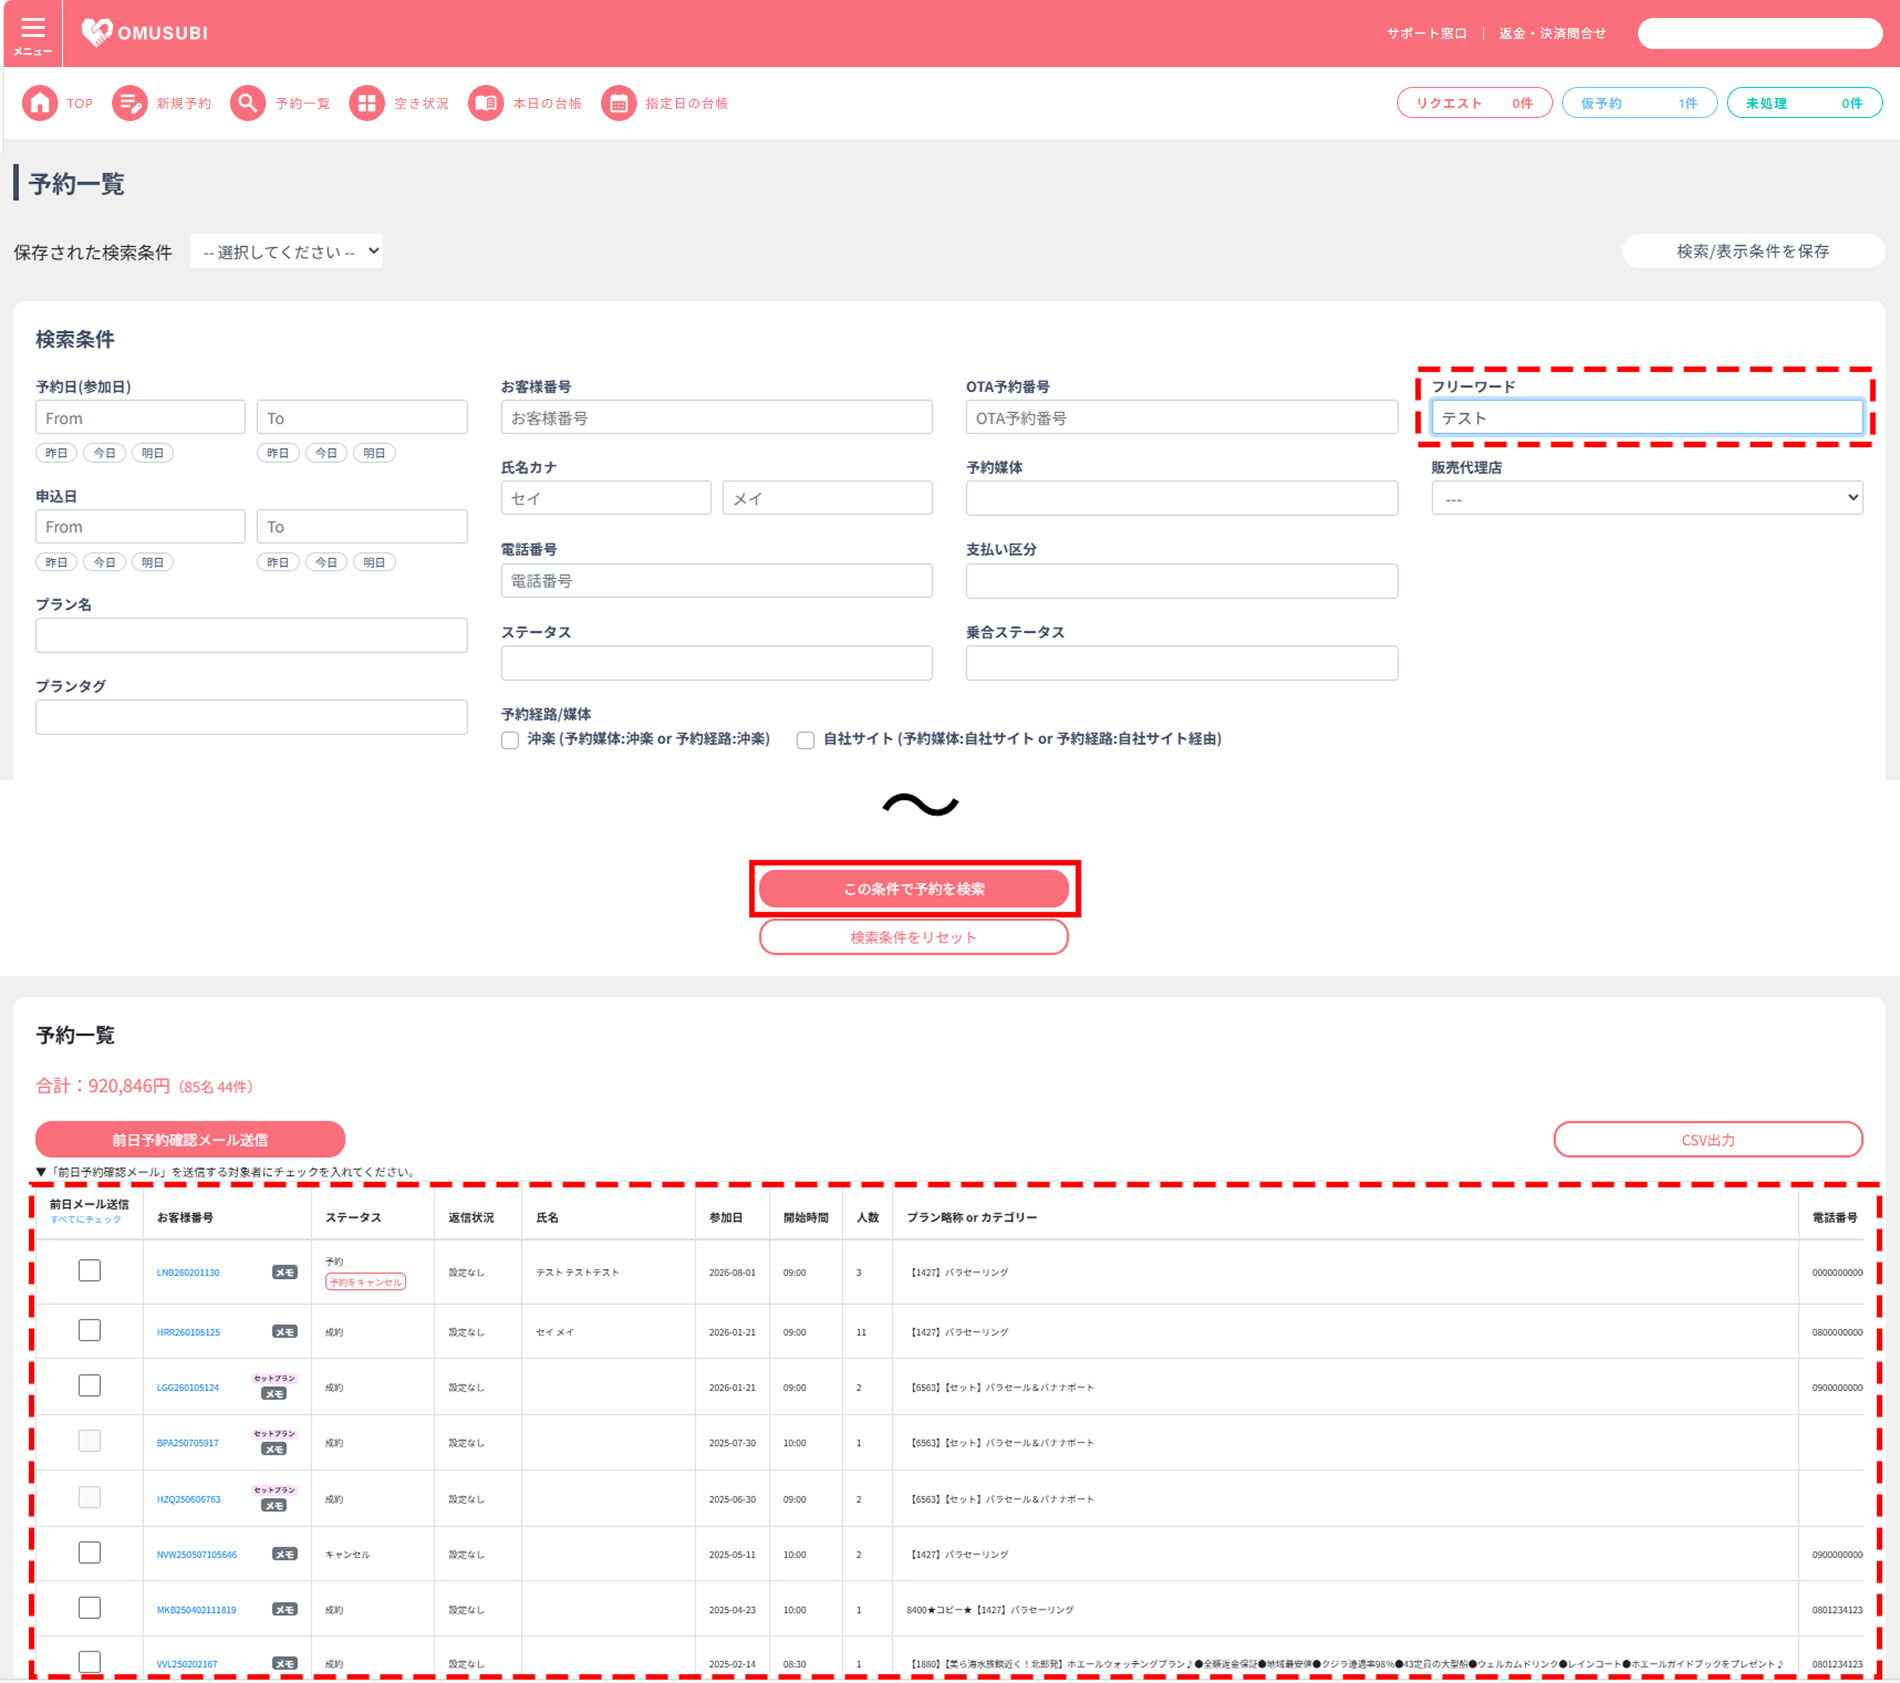Screen dimensions: 1900x1683
Task: Open 仮予約 1件 counter
Action: 1639,103
